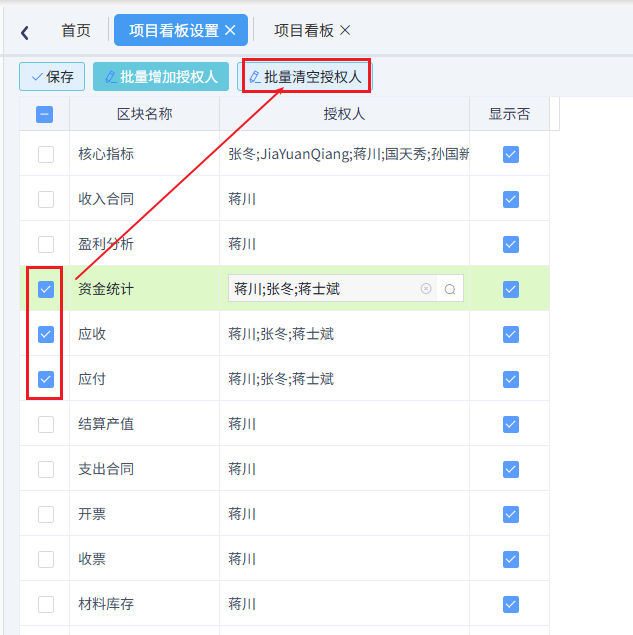This screenshot has width=633, height=635.
Task: Select the 支出合同 row checkbox
Action: click(46, 469)
